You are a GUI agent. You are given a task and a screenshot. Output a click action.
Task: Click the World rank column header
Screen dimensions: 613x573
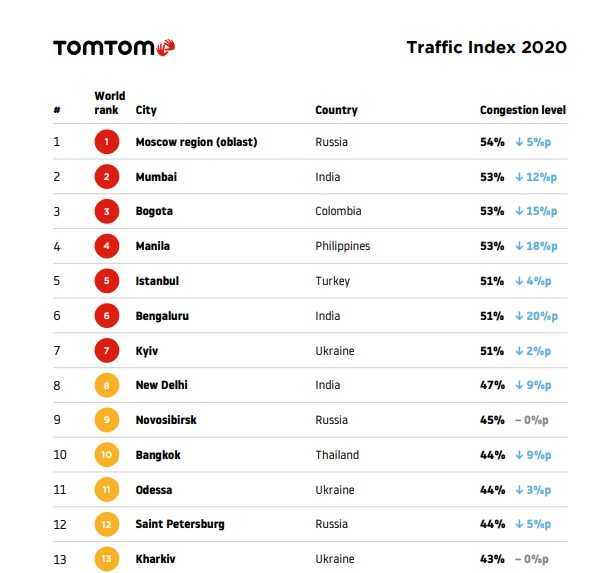tap(109, 103)
